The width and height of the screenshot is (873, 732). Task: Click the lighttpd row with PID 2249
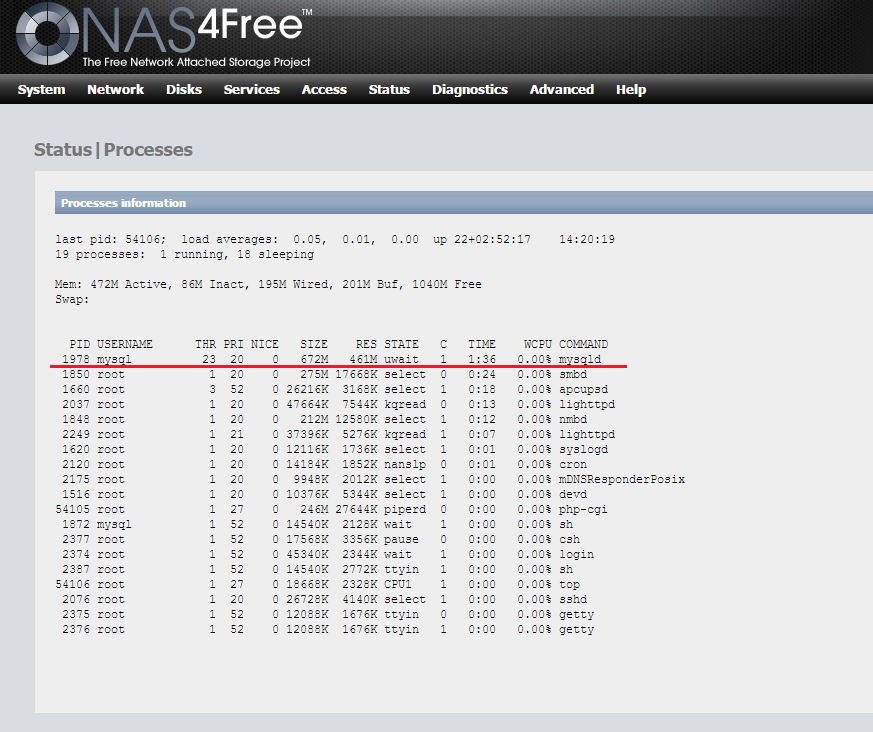(338, 435)
